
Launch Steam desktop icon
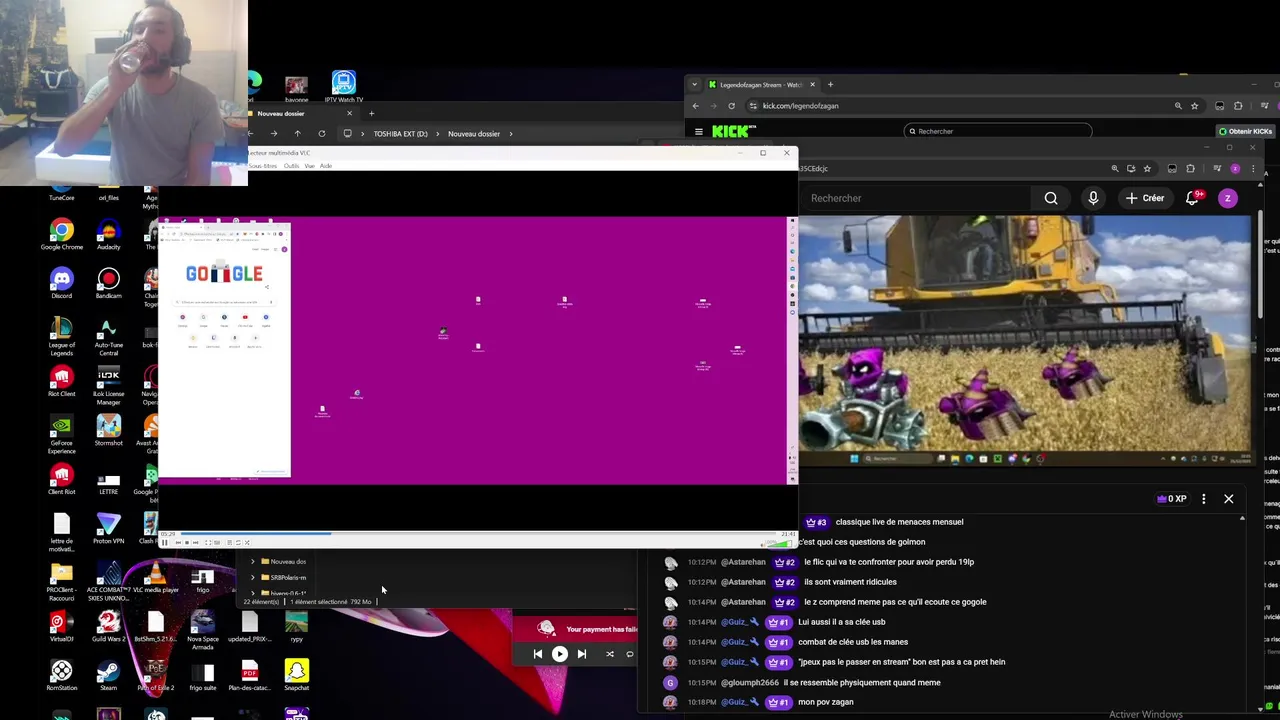coord(109,676)
